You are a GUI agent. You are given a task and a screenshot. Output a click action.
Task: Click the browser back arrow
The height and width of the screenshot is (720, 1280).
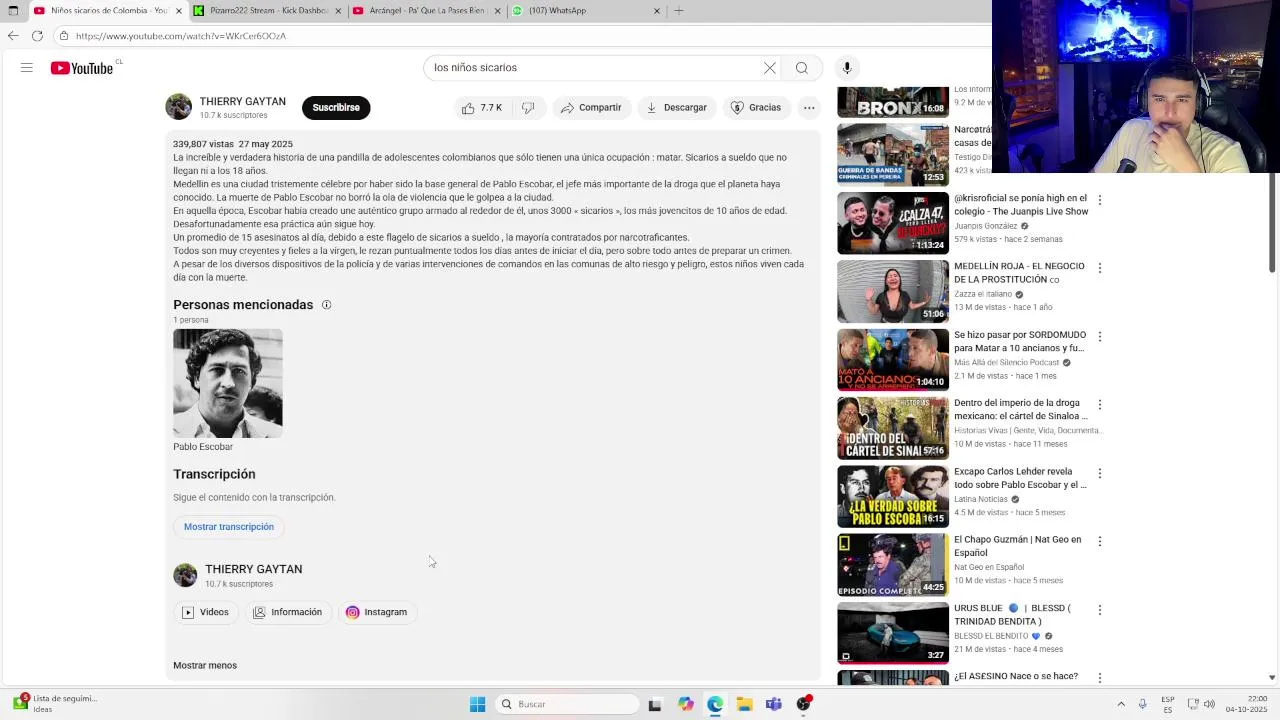click(x=13, y=36)
